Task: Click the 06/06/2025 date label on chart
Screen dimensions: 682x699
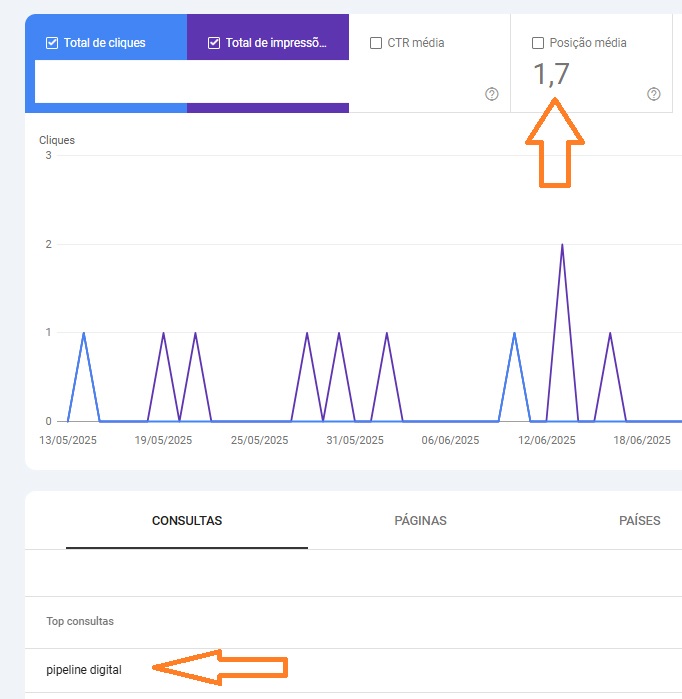Action: coord(450,440)
